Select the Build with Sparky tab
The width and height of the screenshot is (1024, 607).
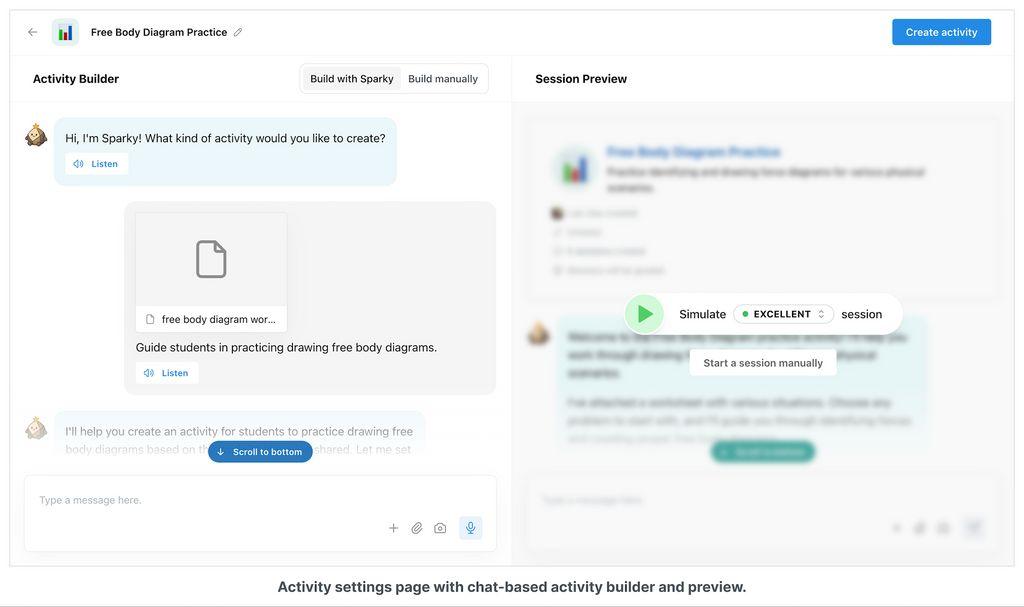(x=351, y=78)
